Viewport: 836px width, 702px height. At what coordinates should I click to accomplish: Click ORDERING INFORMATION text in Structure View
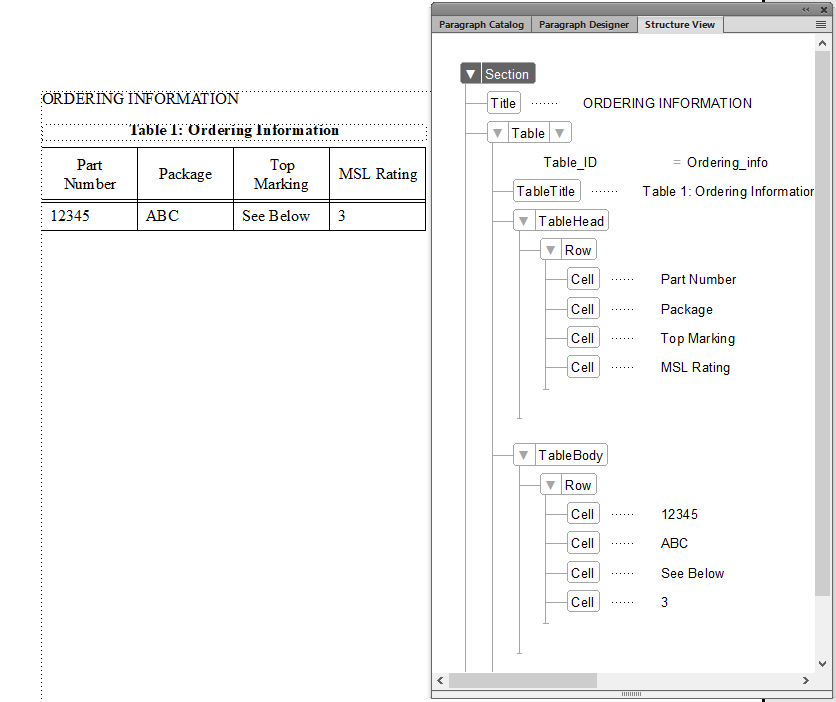(667, 103)
